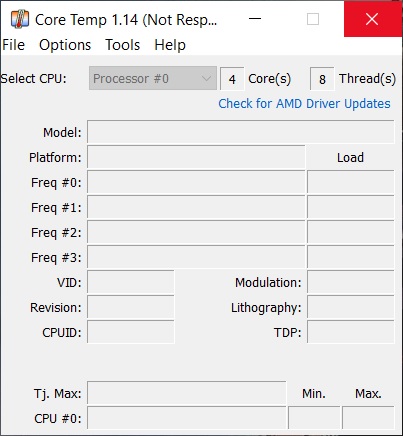The width and height of the screenshot is (403, 436).
Task: Click the 'Select CPU:' label
Action: pyautogui.click(x=33, y=79)
